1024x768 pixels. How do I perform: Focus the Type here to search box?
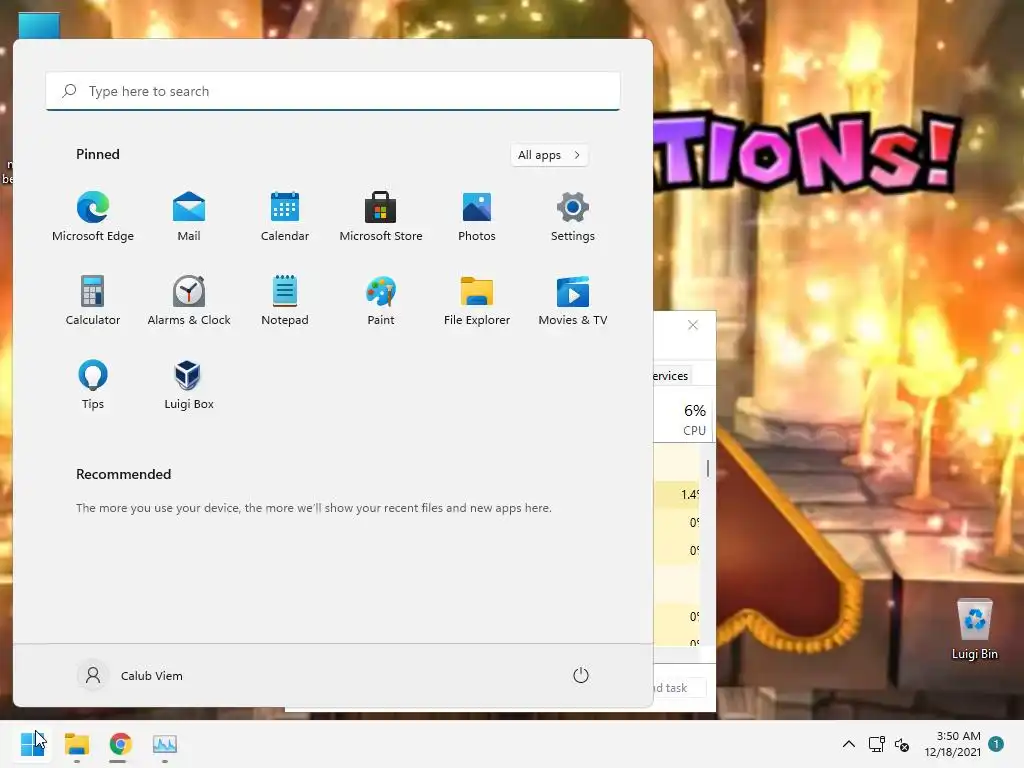pyautogui.click(x=332, y=91)
